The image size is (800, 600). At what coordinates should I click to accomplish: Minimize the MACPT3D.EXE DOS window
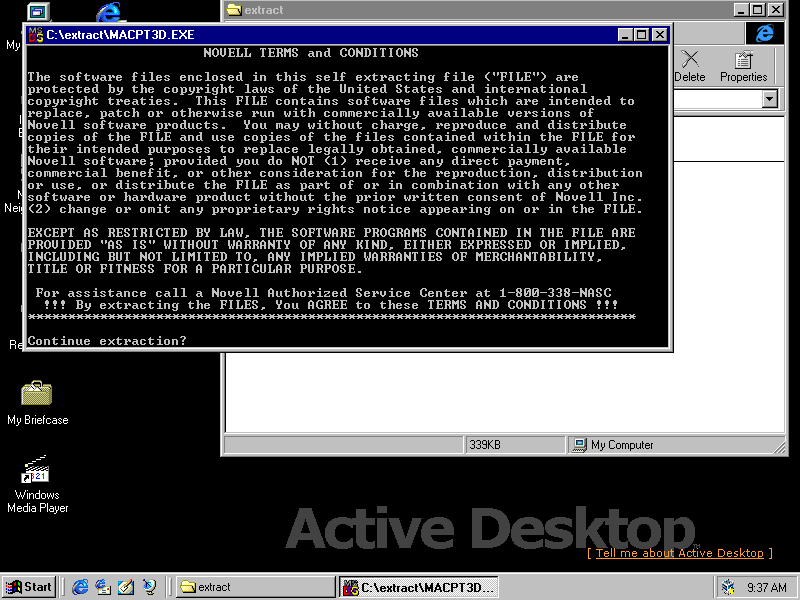coord(626,35)
